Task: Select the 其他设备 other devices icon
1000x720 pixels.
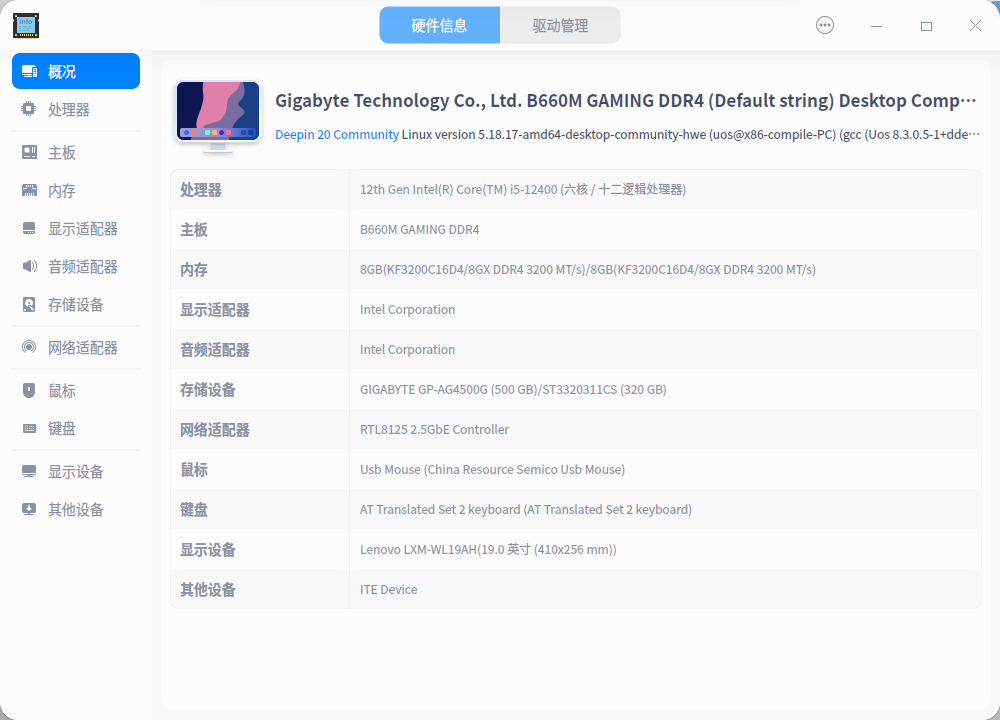Action: pos(28,509)
